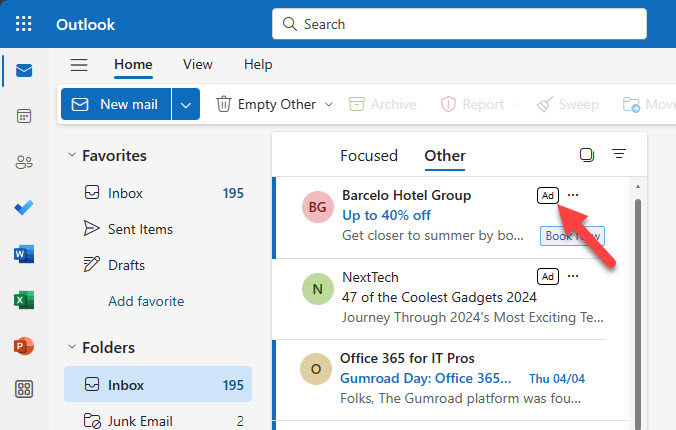Switch to the View tab
Image resolution: width=676 pixels, height=430 pixels.
tap(197, 65)
